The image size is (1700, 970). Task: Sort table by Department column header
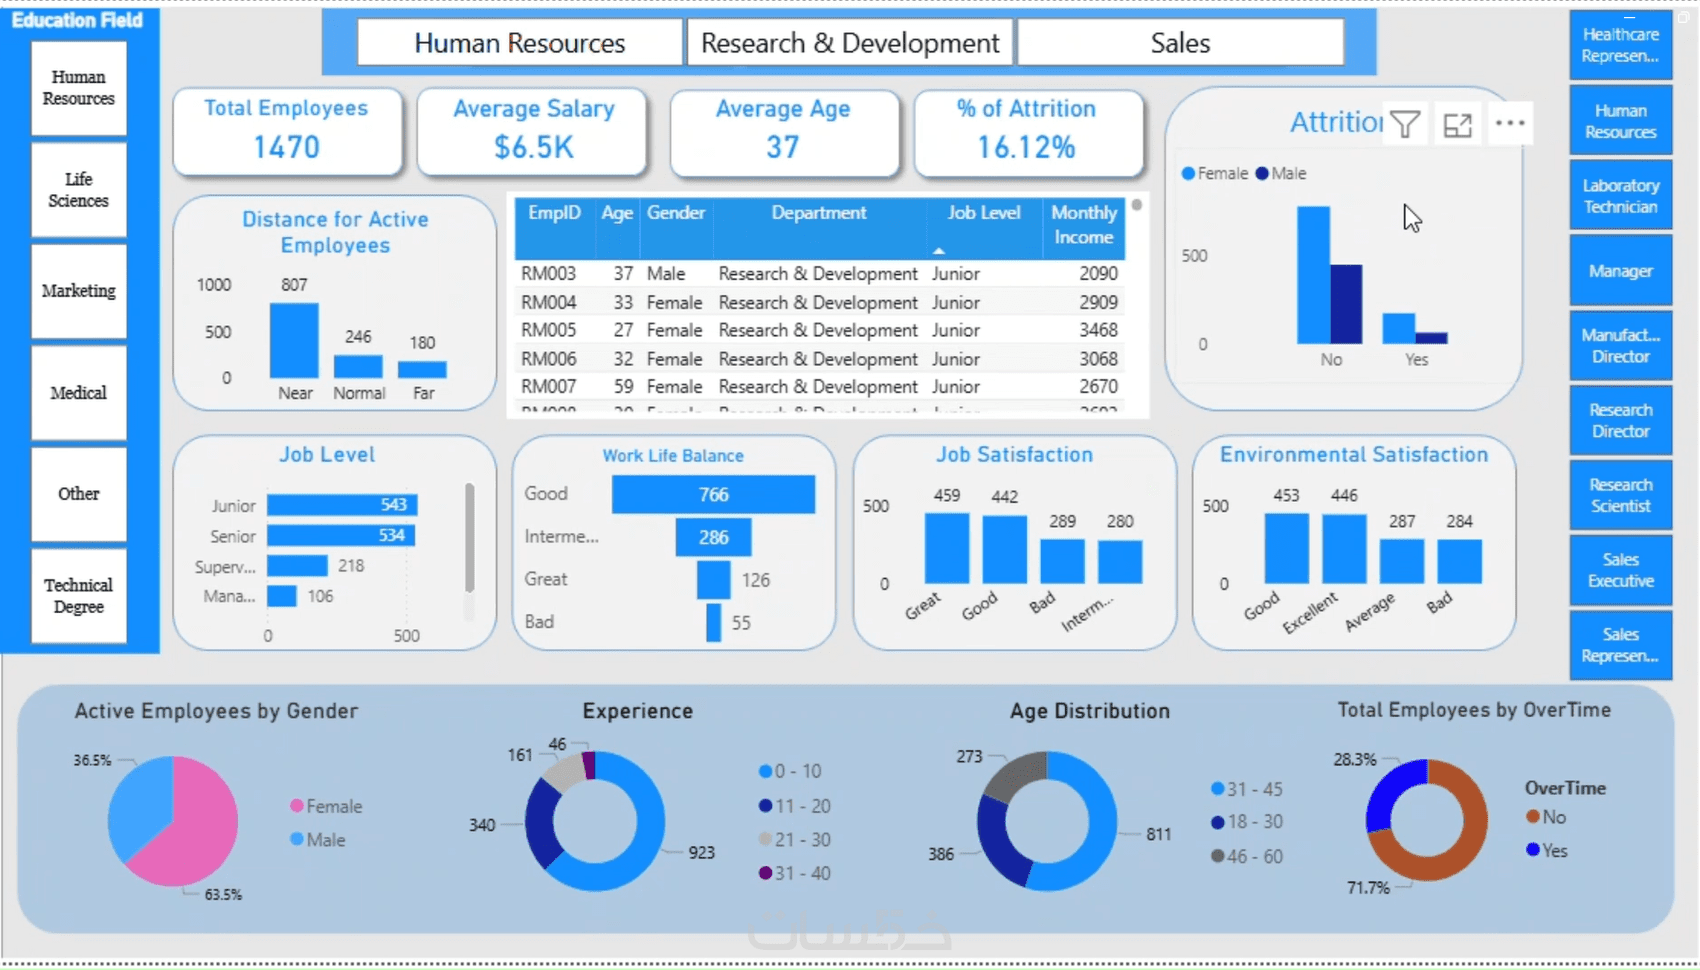819,213
